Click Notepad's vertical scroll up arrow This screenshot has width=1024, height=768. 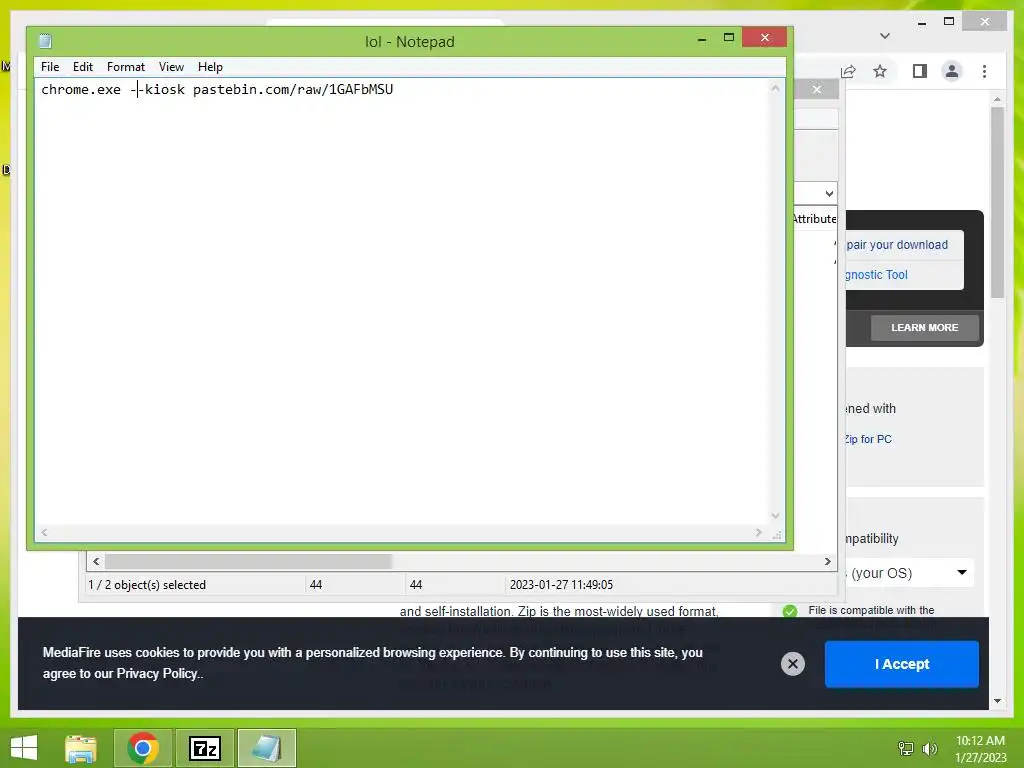775,88
